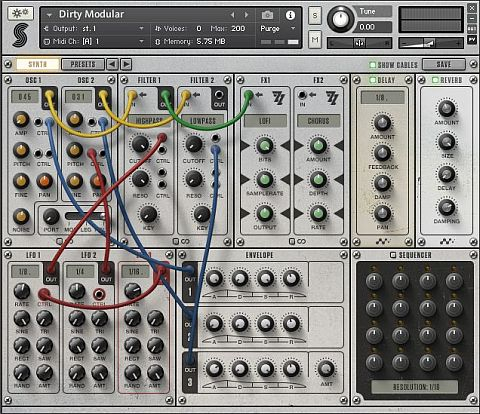
Task: Click the master volume slider in header
Action: [x=430, y=43]
